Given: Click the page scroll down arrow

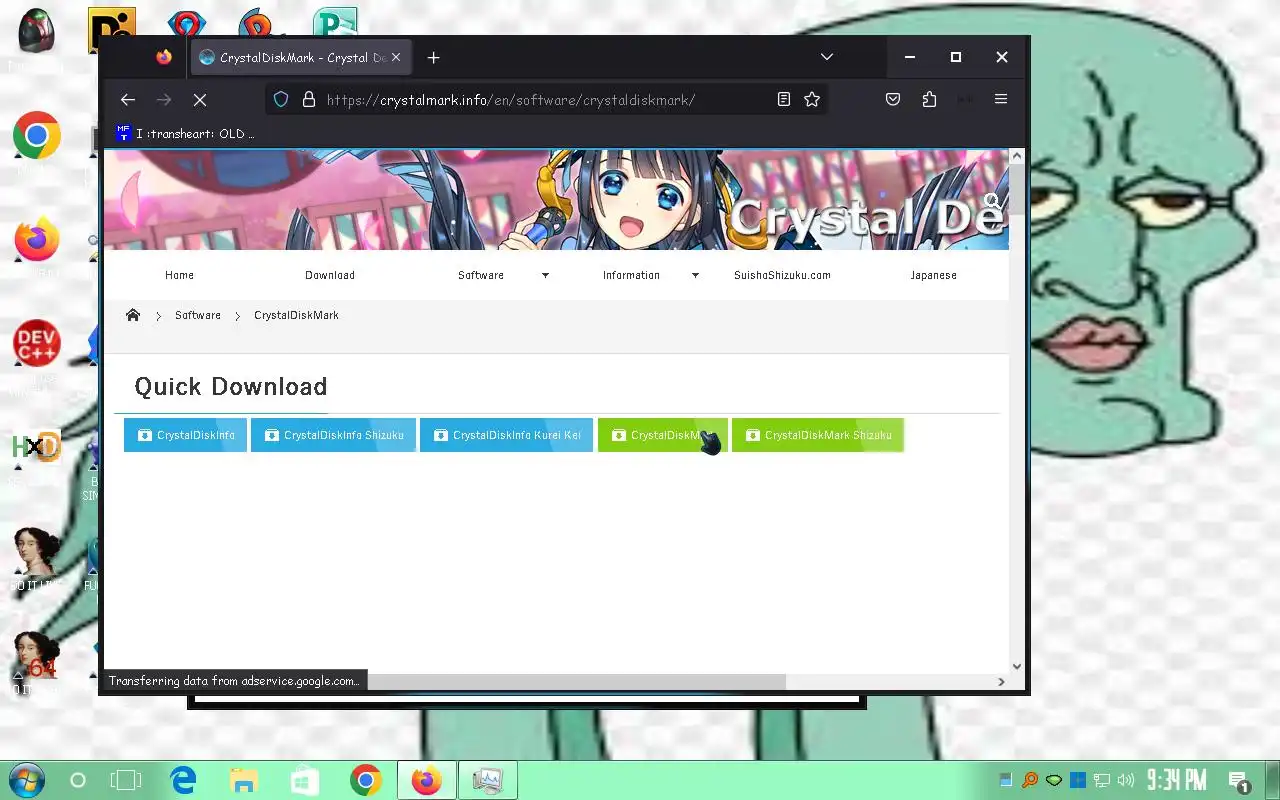Looking at the screenshot, I should pyautogui.click(x=1017, y=666).
